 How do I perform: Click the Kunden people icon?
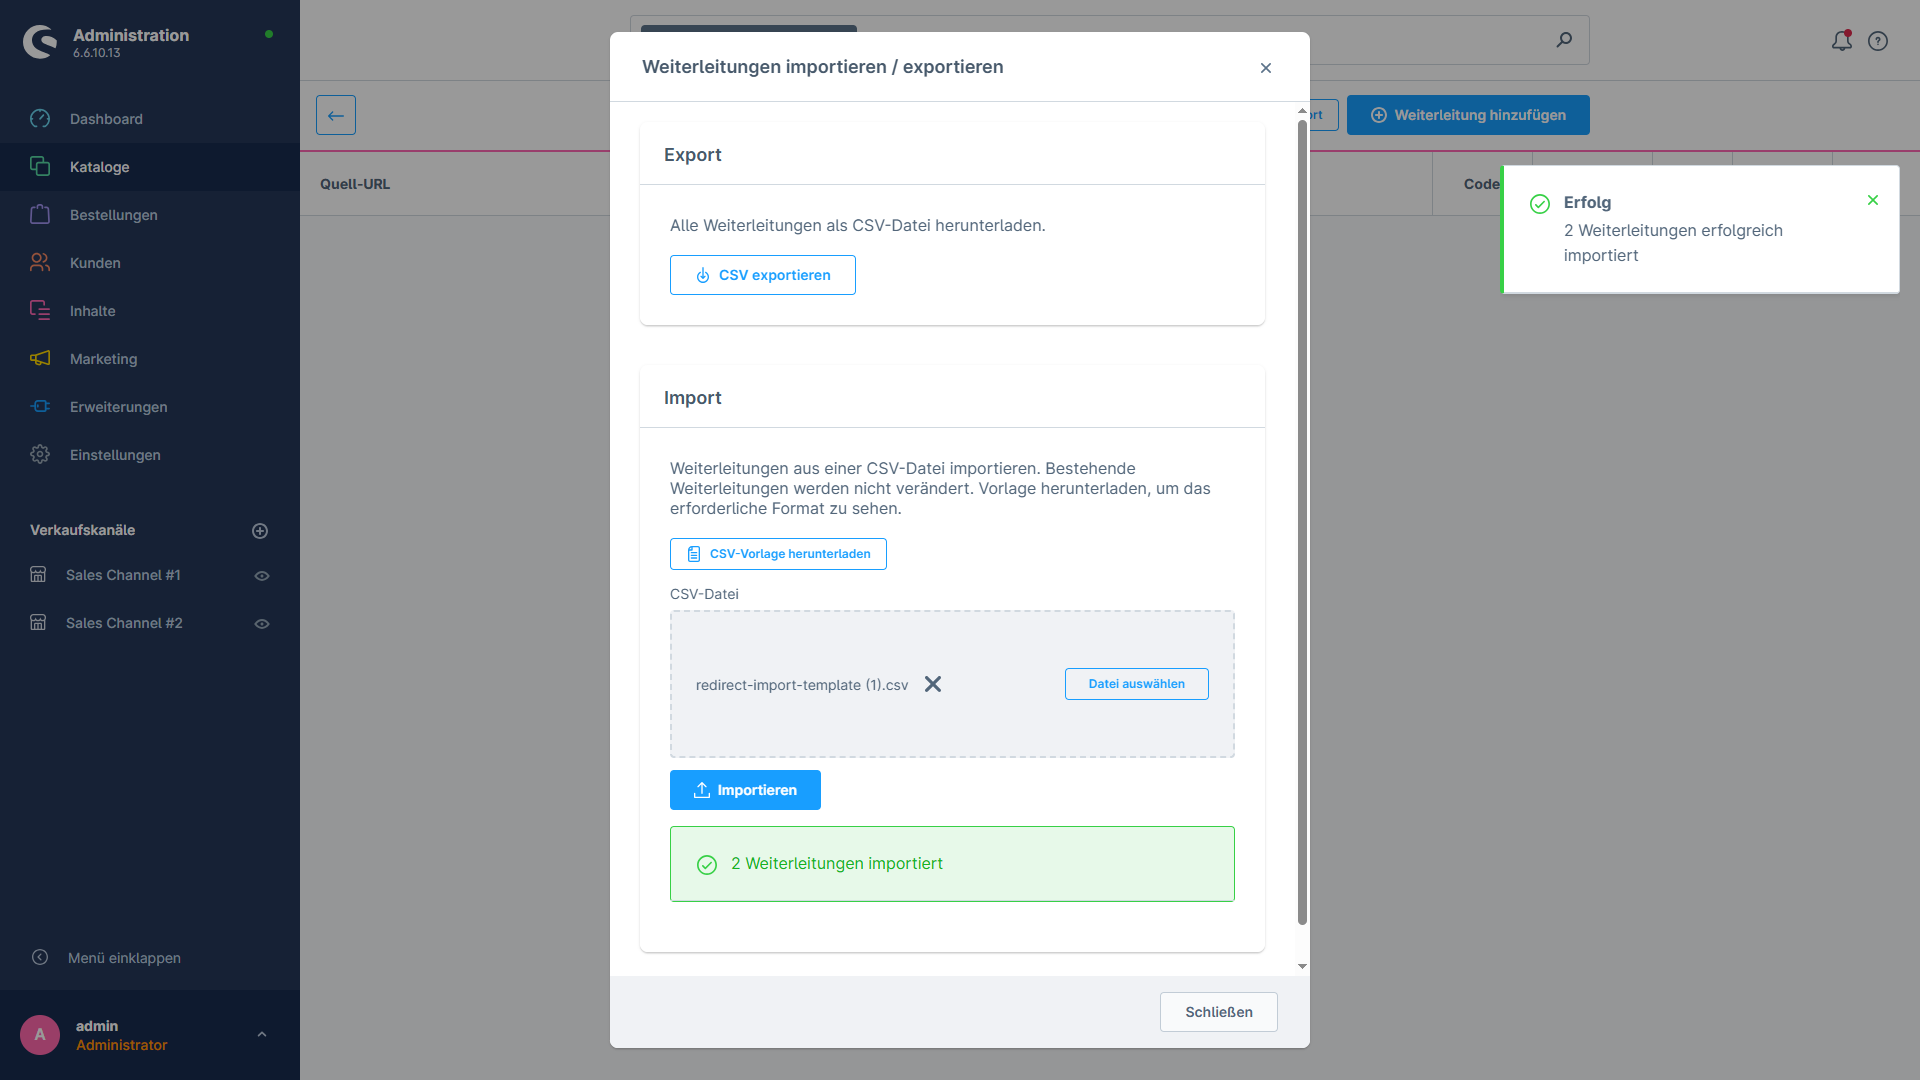point(40,262)
